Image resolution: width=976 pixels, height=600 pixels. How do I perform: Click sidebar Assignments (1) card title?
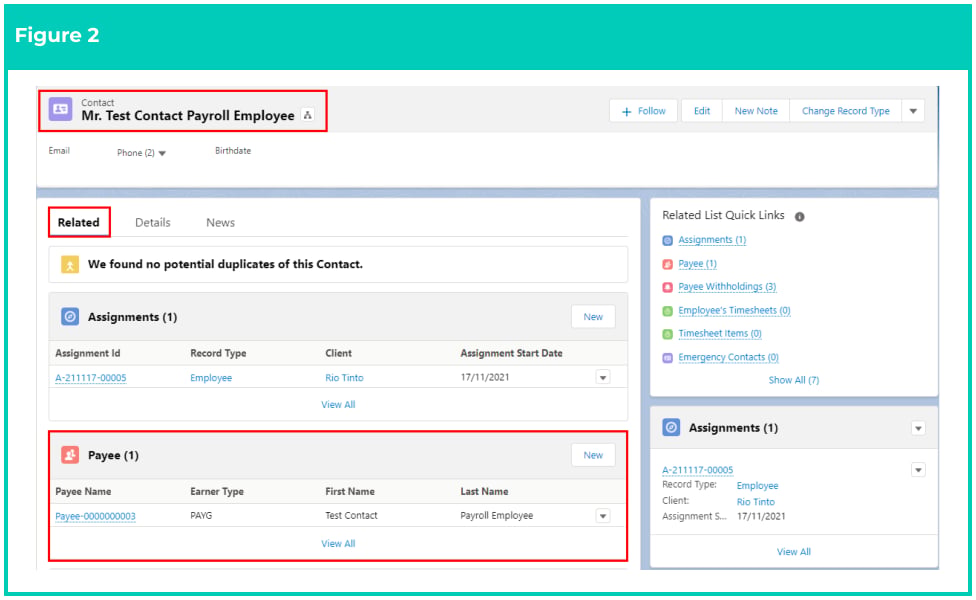coord(733,428)
